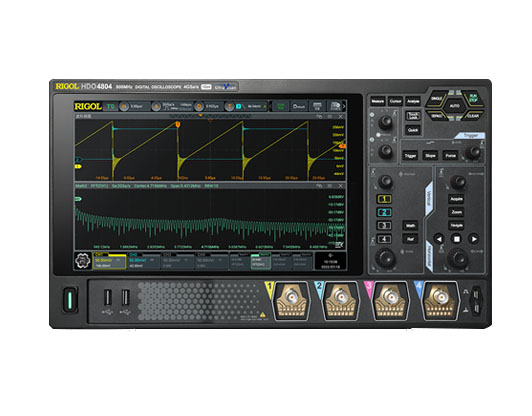Hit the square stop navigation button

point(457,239)
